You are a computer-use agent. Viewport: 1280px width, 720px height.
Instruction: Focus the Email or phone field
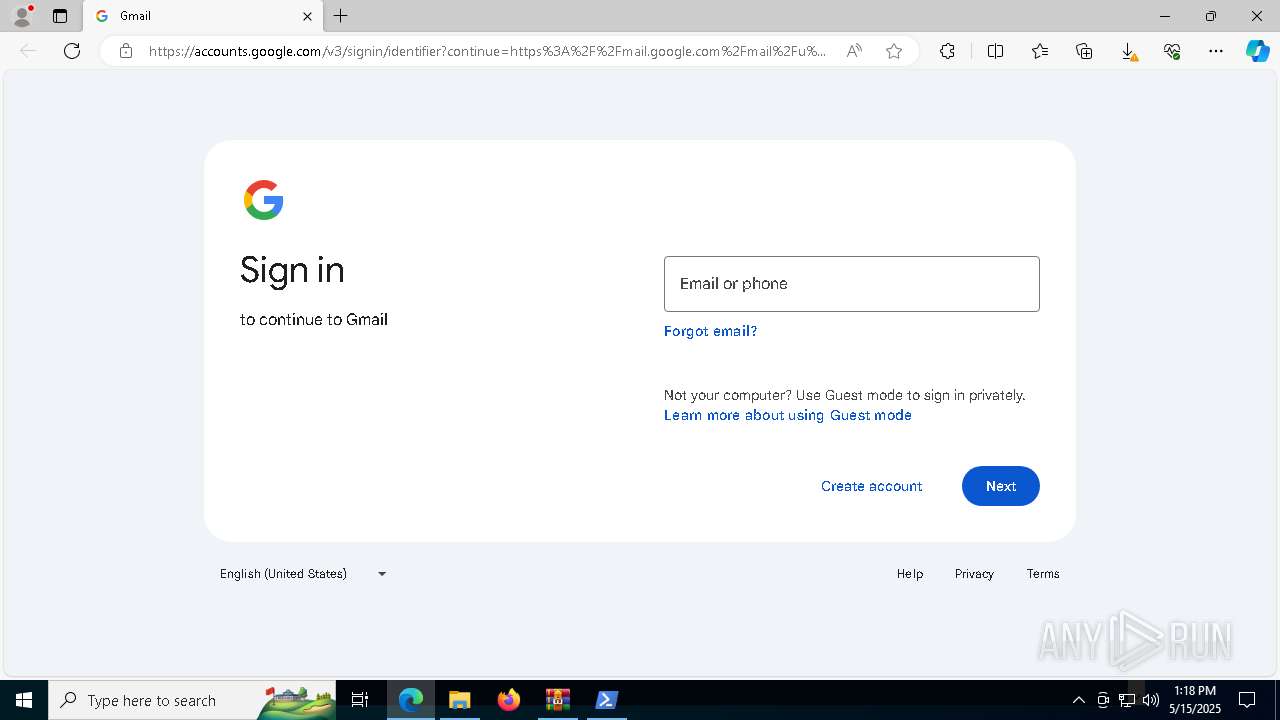[852, 284]
